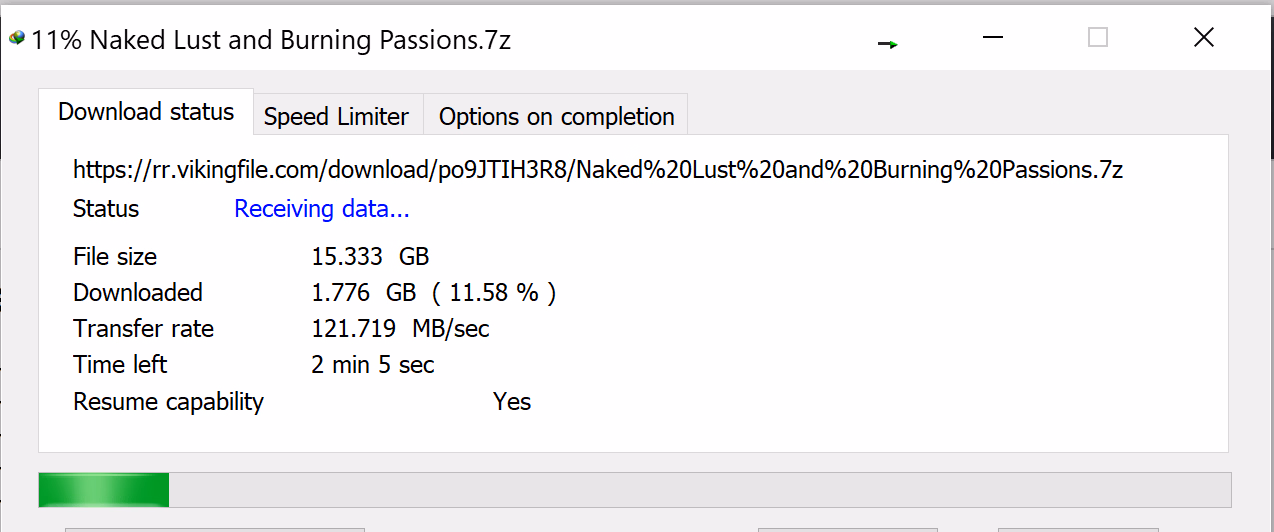The height and width of the screenshot is (532, 1274).
Task: Click the gray unfilled part of progress bar
Action: (x=700, y=491)
